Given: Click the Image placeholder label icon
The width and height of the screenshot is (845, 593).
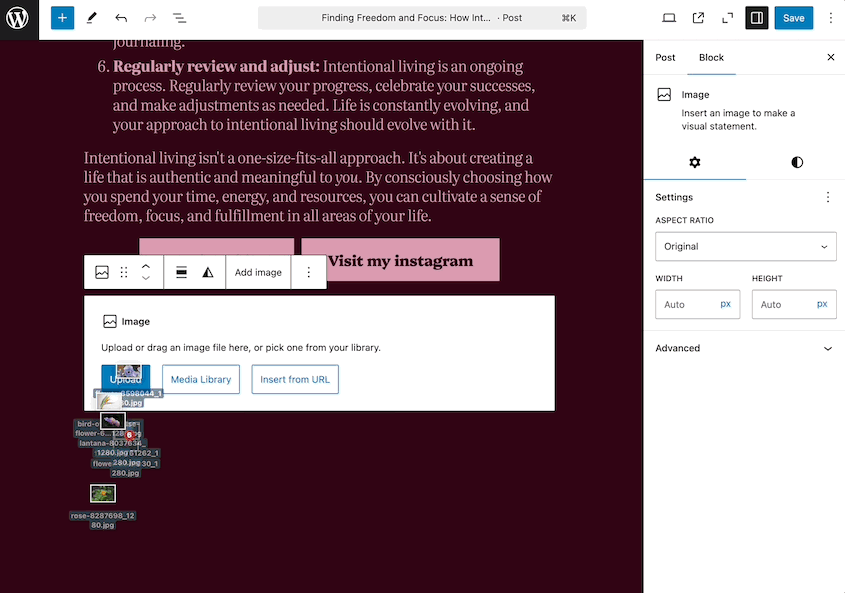Looking at the screenshot, I should tap(110, 322).
